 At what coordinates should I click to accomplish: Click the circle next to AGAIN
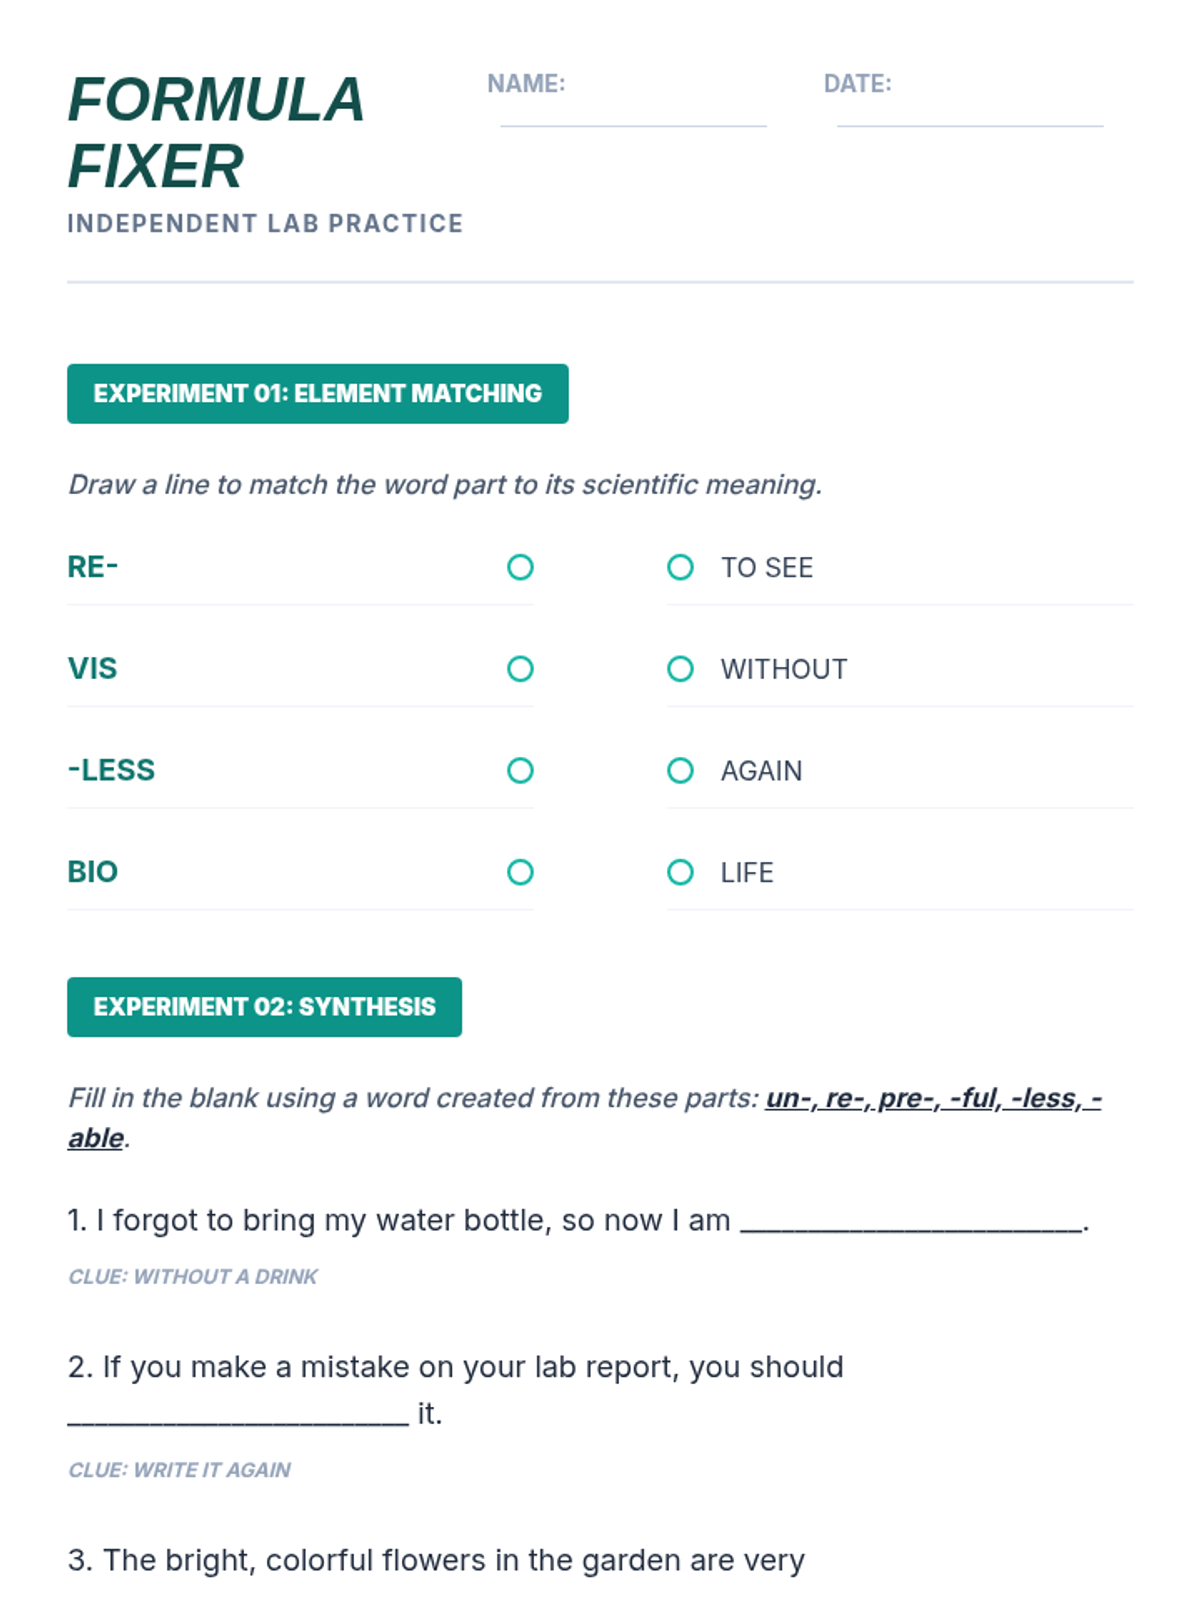pyautogui.click(x=680, y=771)
